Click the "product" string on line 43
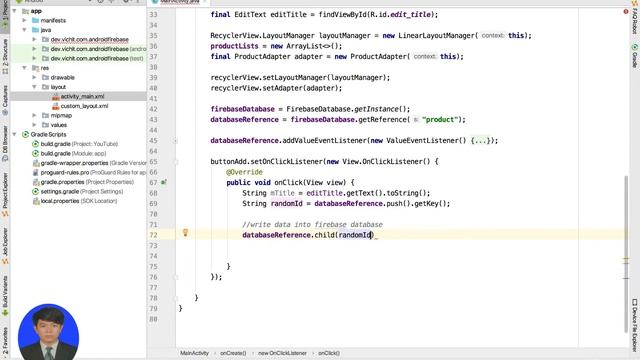The width and height of the screenshot is (640, 360). [x=440, y=120]
